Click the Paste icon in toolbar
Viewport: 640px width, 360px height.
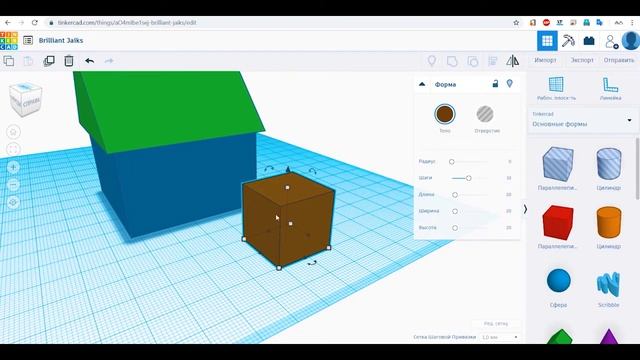[28, 61]
